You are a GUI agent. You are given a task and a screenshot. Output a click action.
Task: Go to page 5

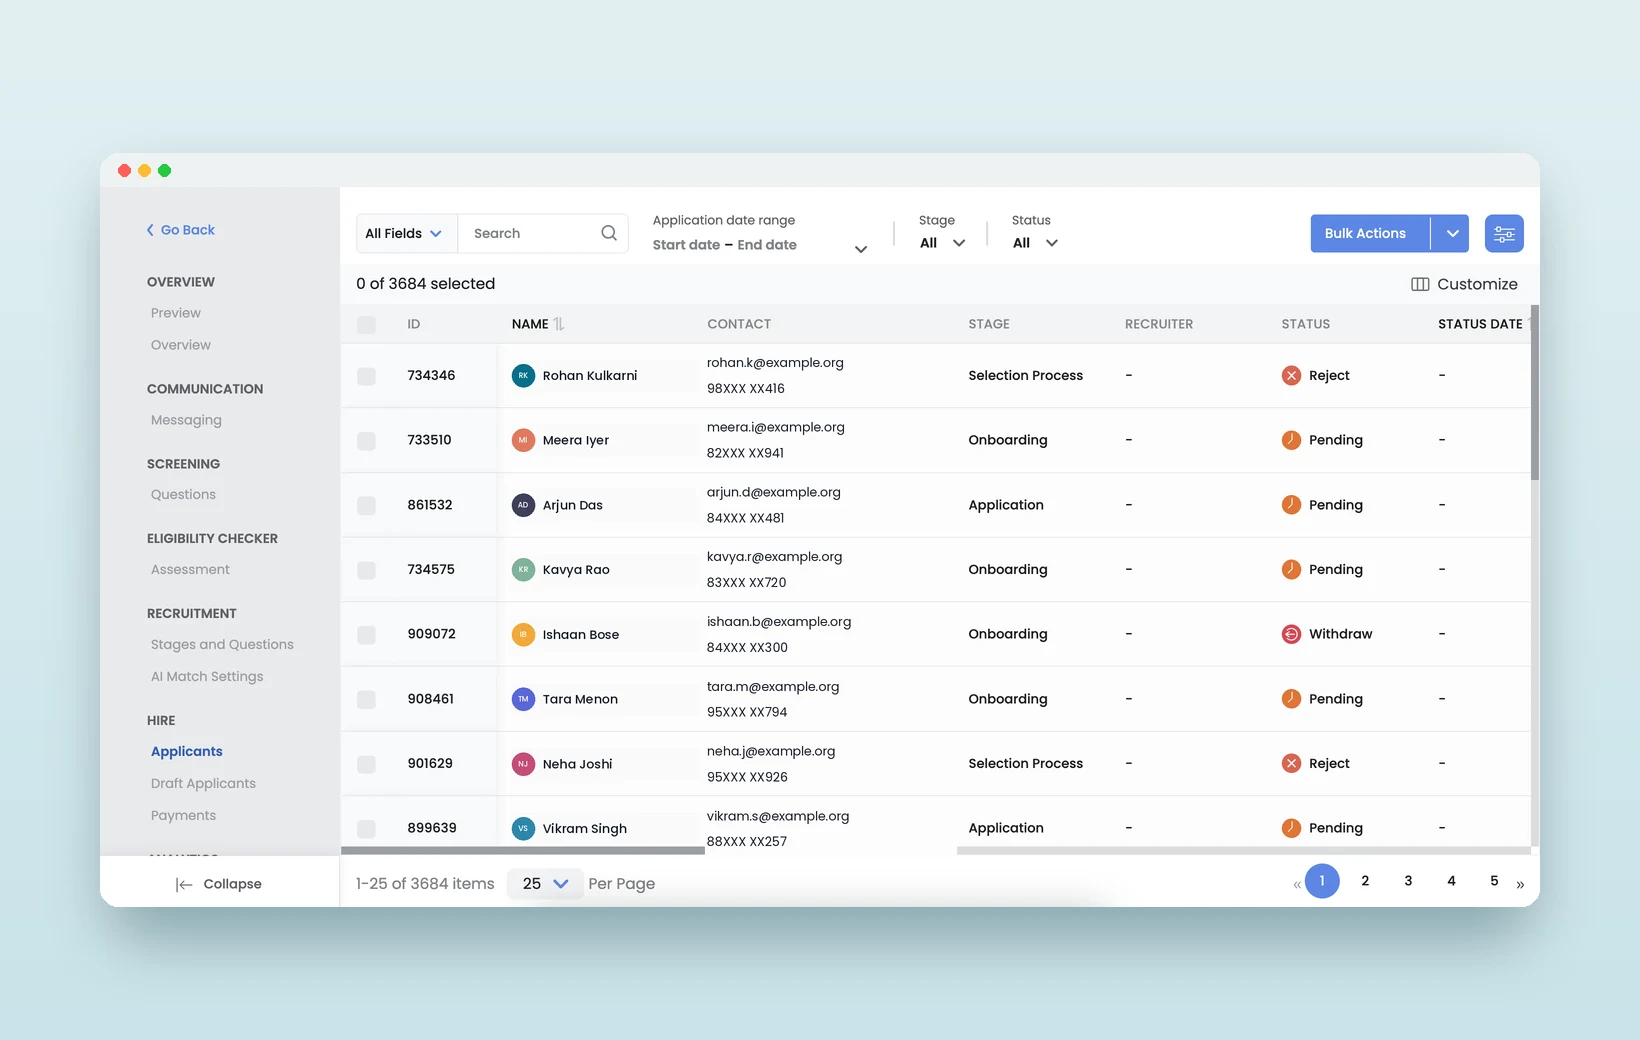[1494, 881]
